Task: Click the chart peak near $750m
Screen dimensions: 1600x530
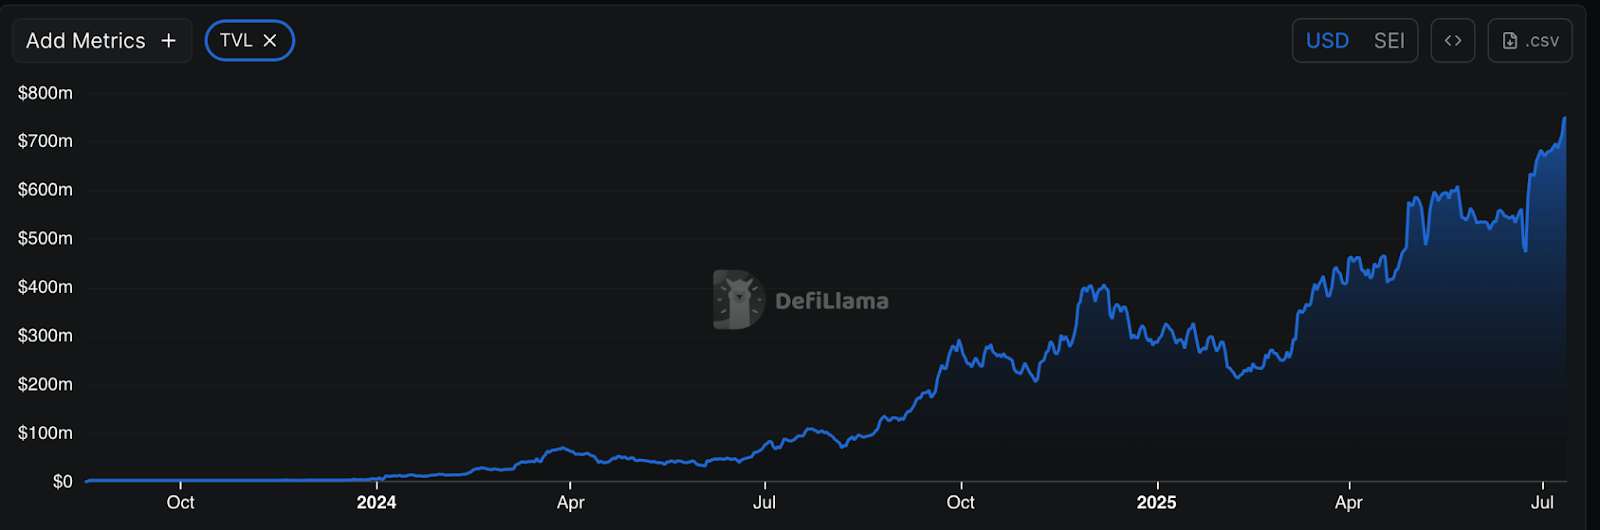Action: click(x=1564, y=119)
